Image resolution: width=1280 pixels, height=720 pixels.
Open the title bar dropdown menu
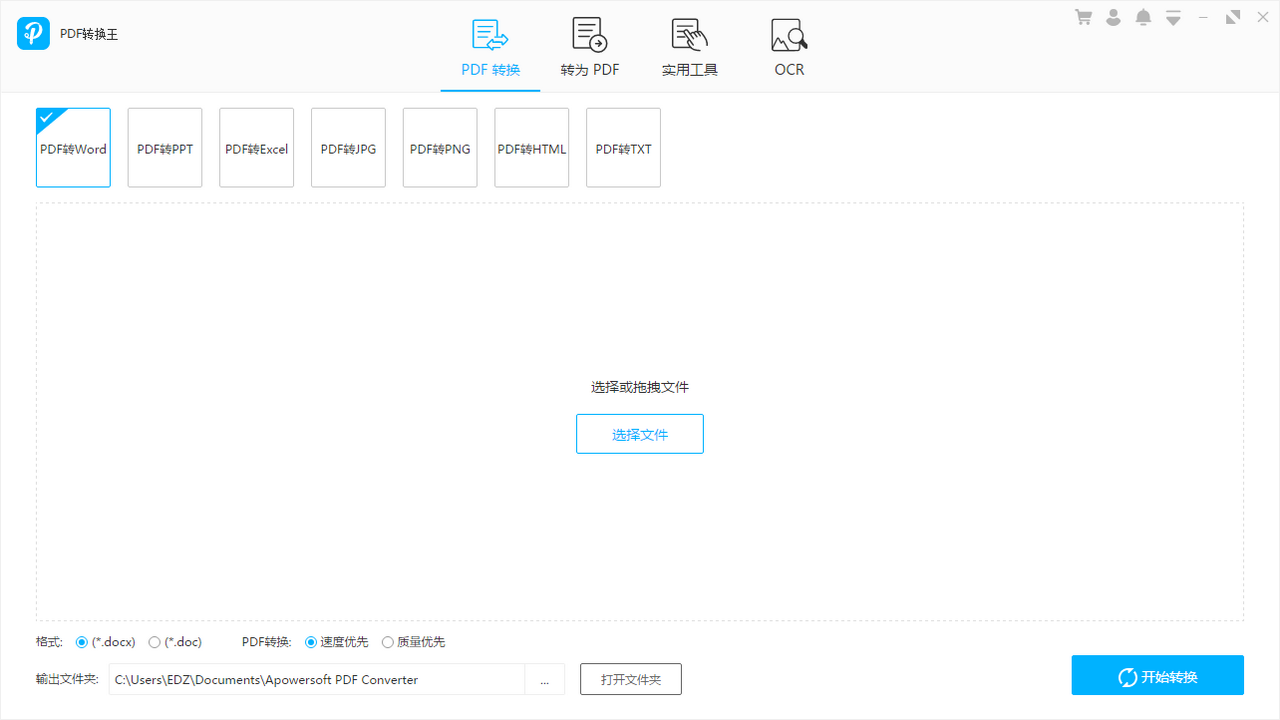pyautogui.click(x=1172, y=17)
